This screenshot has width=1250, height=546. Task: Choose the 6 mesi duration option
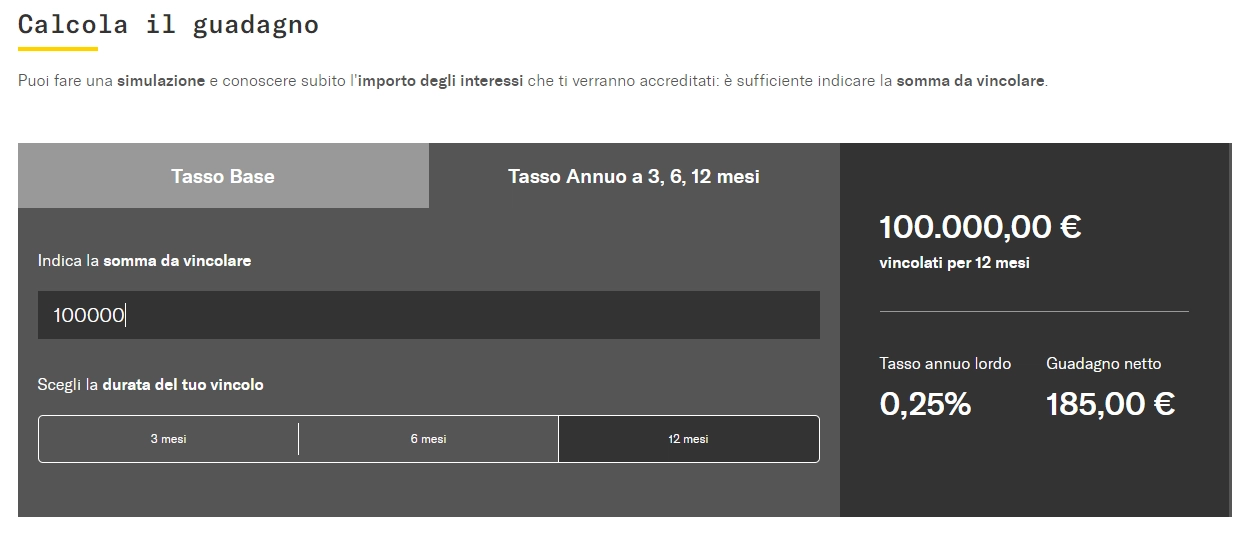coord(428,439)
